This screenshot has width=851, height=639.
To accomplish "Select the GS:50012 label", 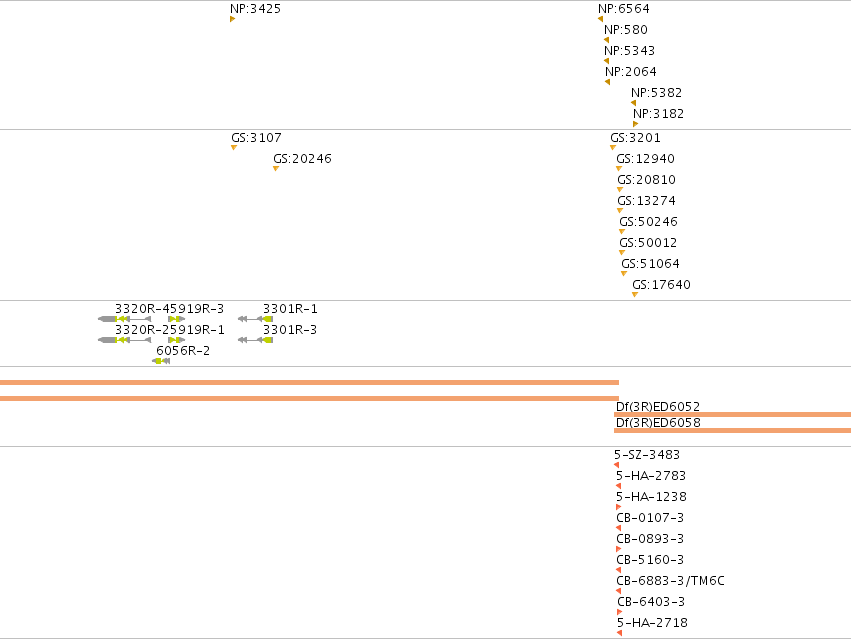I will [648, 243].
